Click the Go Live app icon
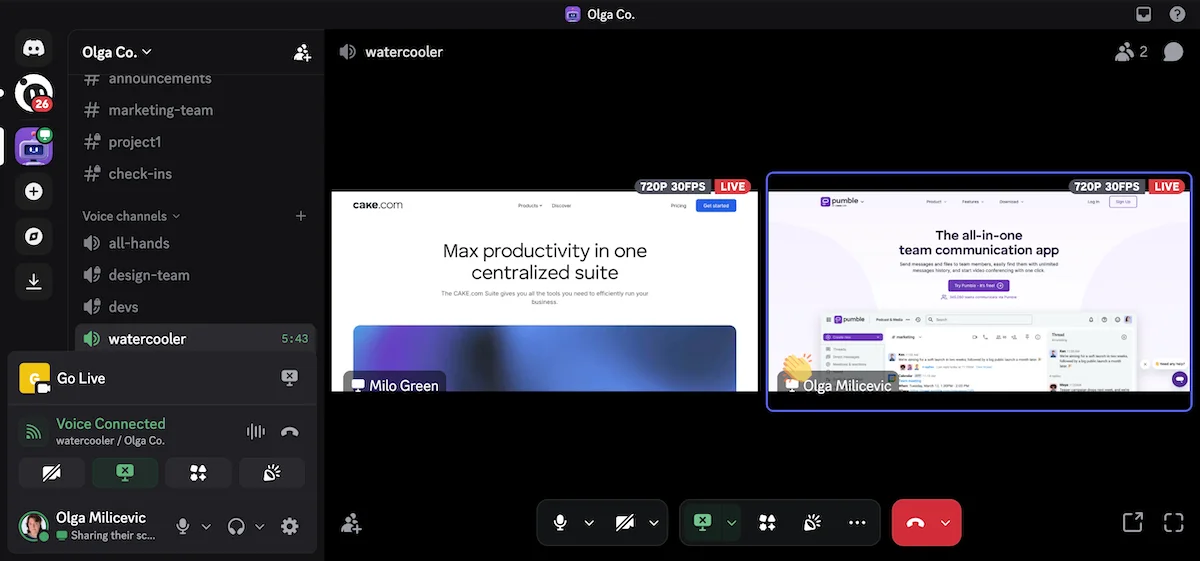 click(x=35, y=378)
